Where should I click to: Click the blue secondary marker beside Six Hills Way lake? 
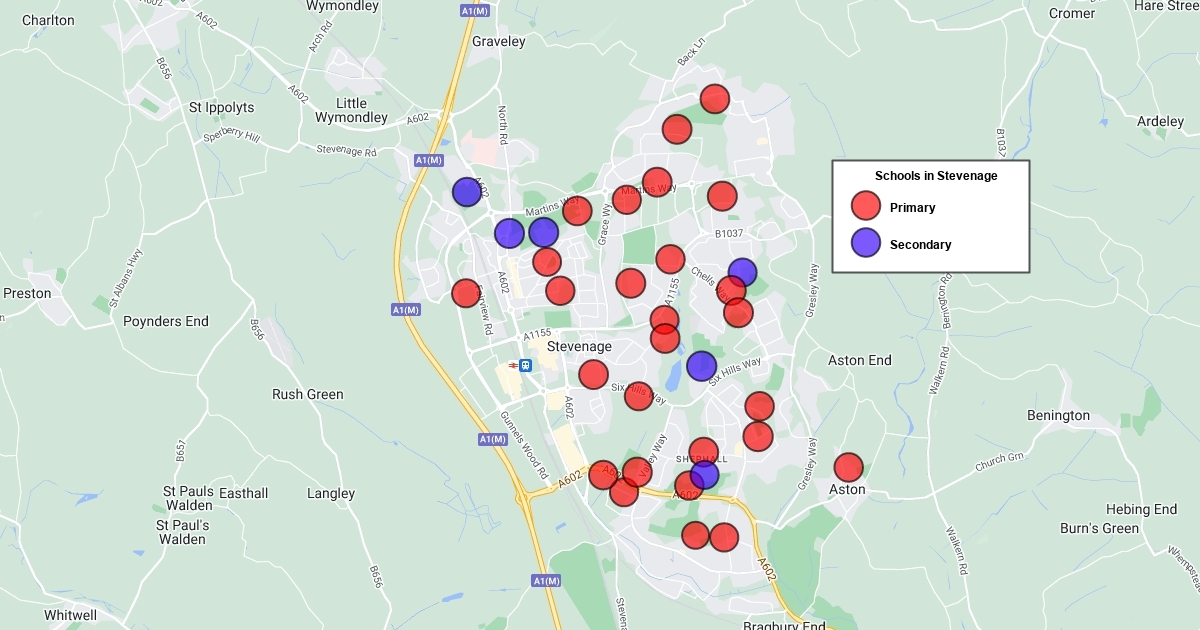point(701,366)
